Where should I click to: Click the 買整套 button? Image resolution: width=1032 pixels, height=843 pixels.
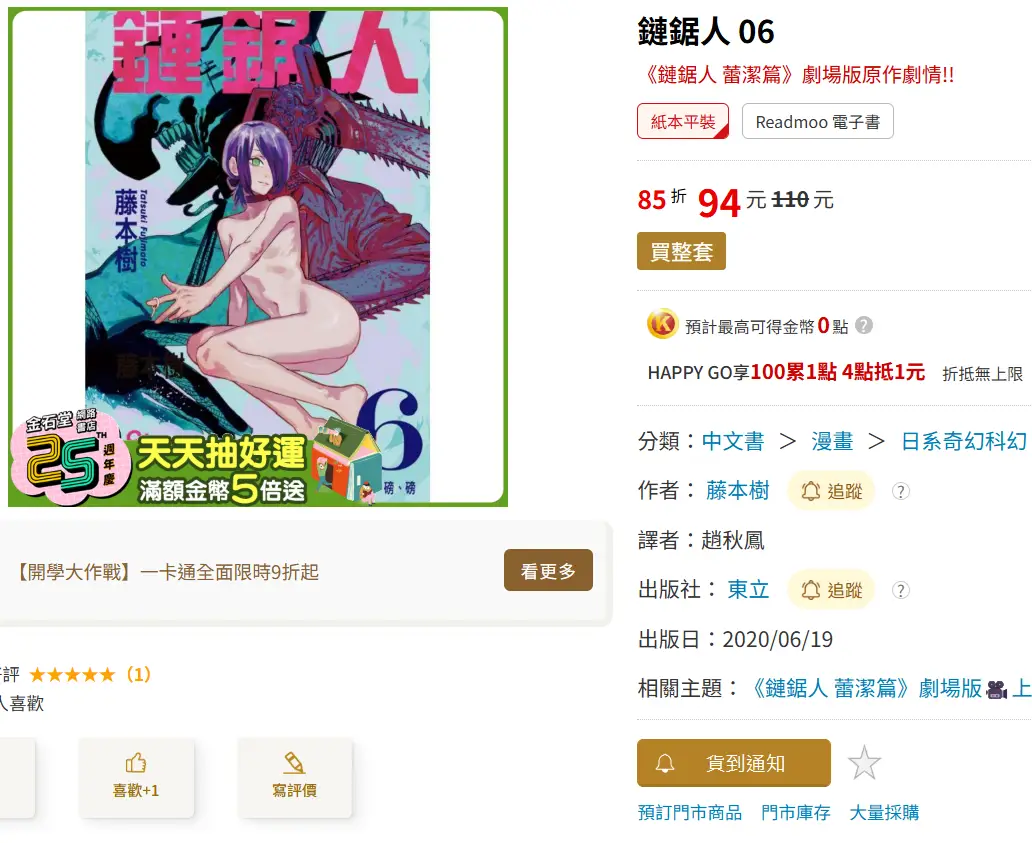pos(681,251)
